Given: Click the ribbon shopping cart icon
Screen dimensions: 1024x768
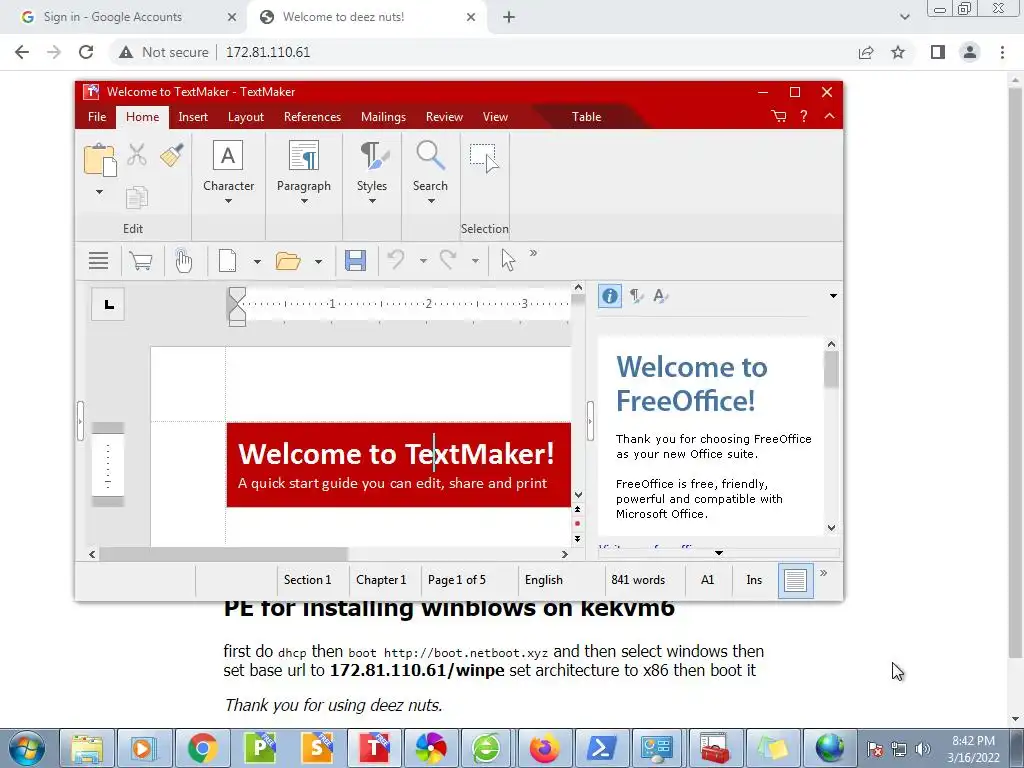Looking at the screenshot, I should point(778,116).
